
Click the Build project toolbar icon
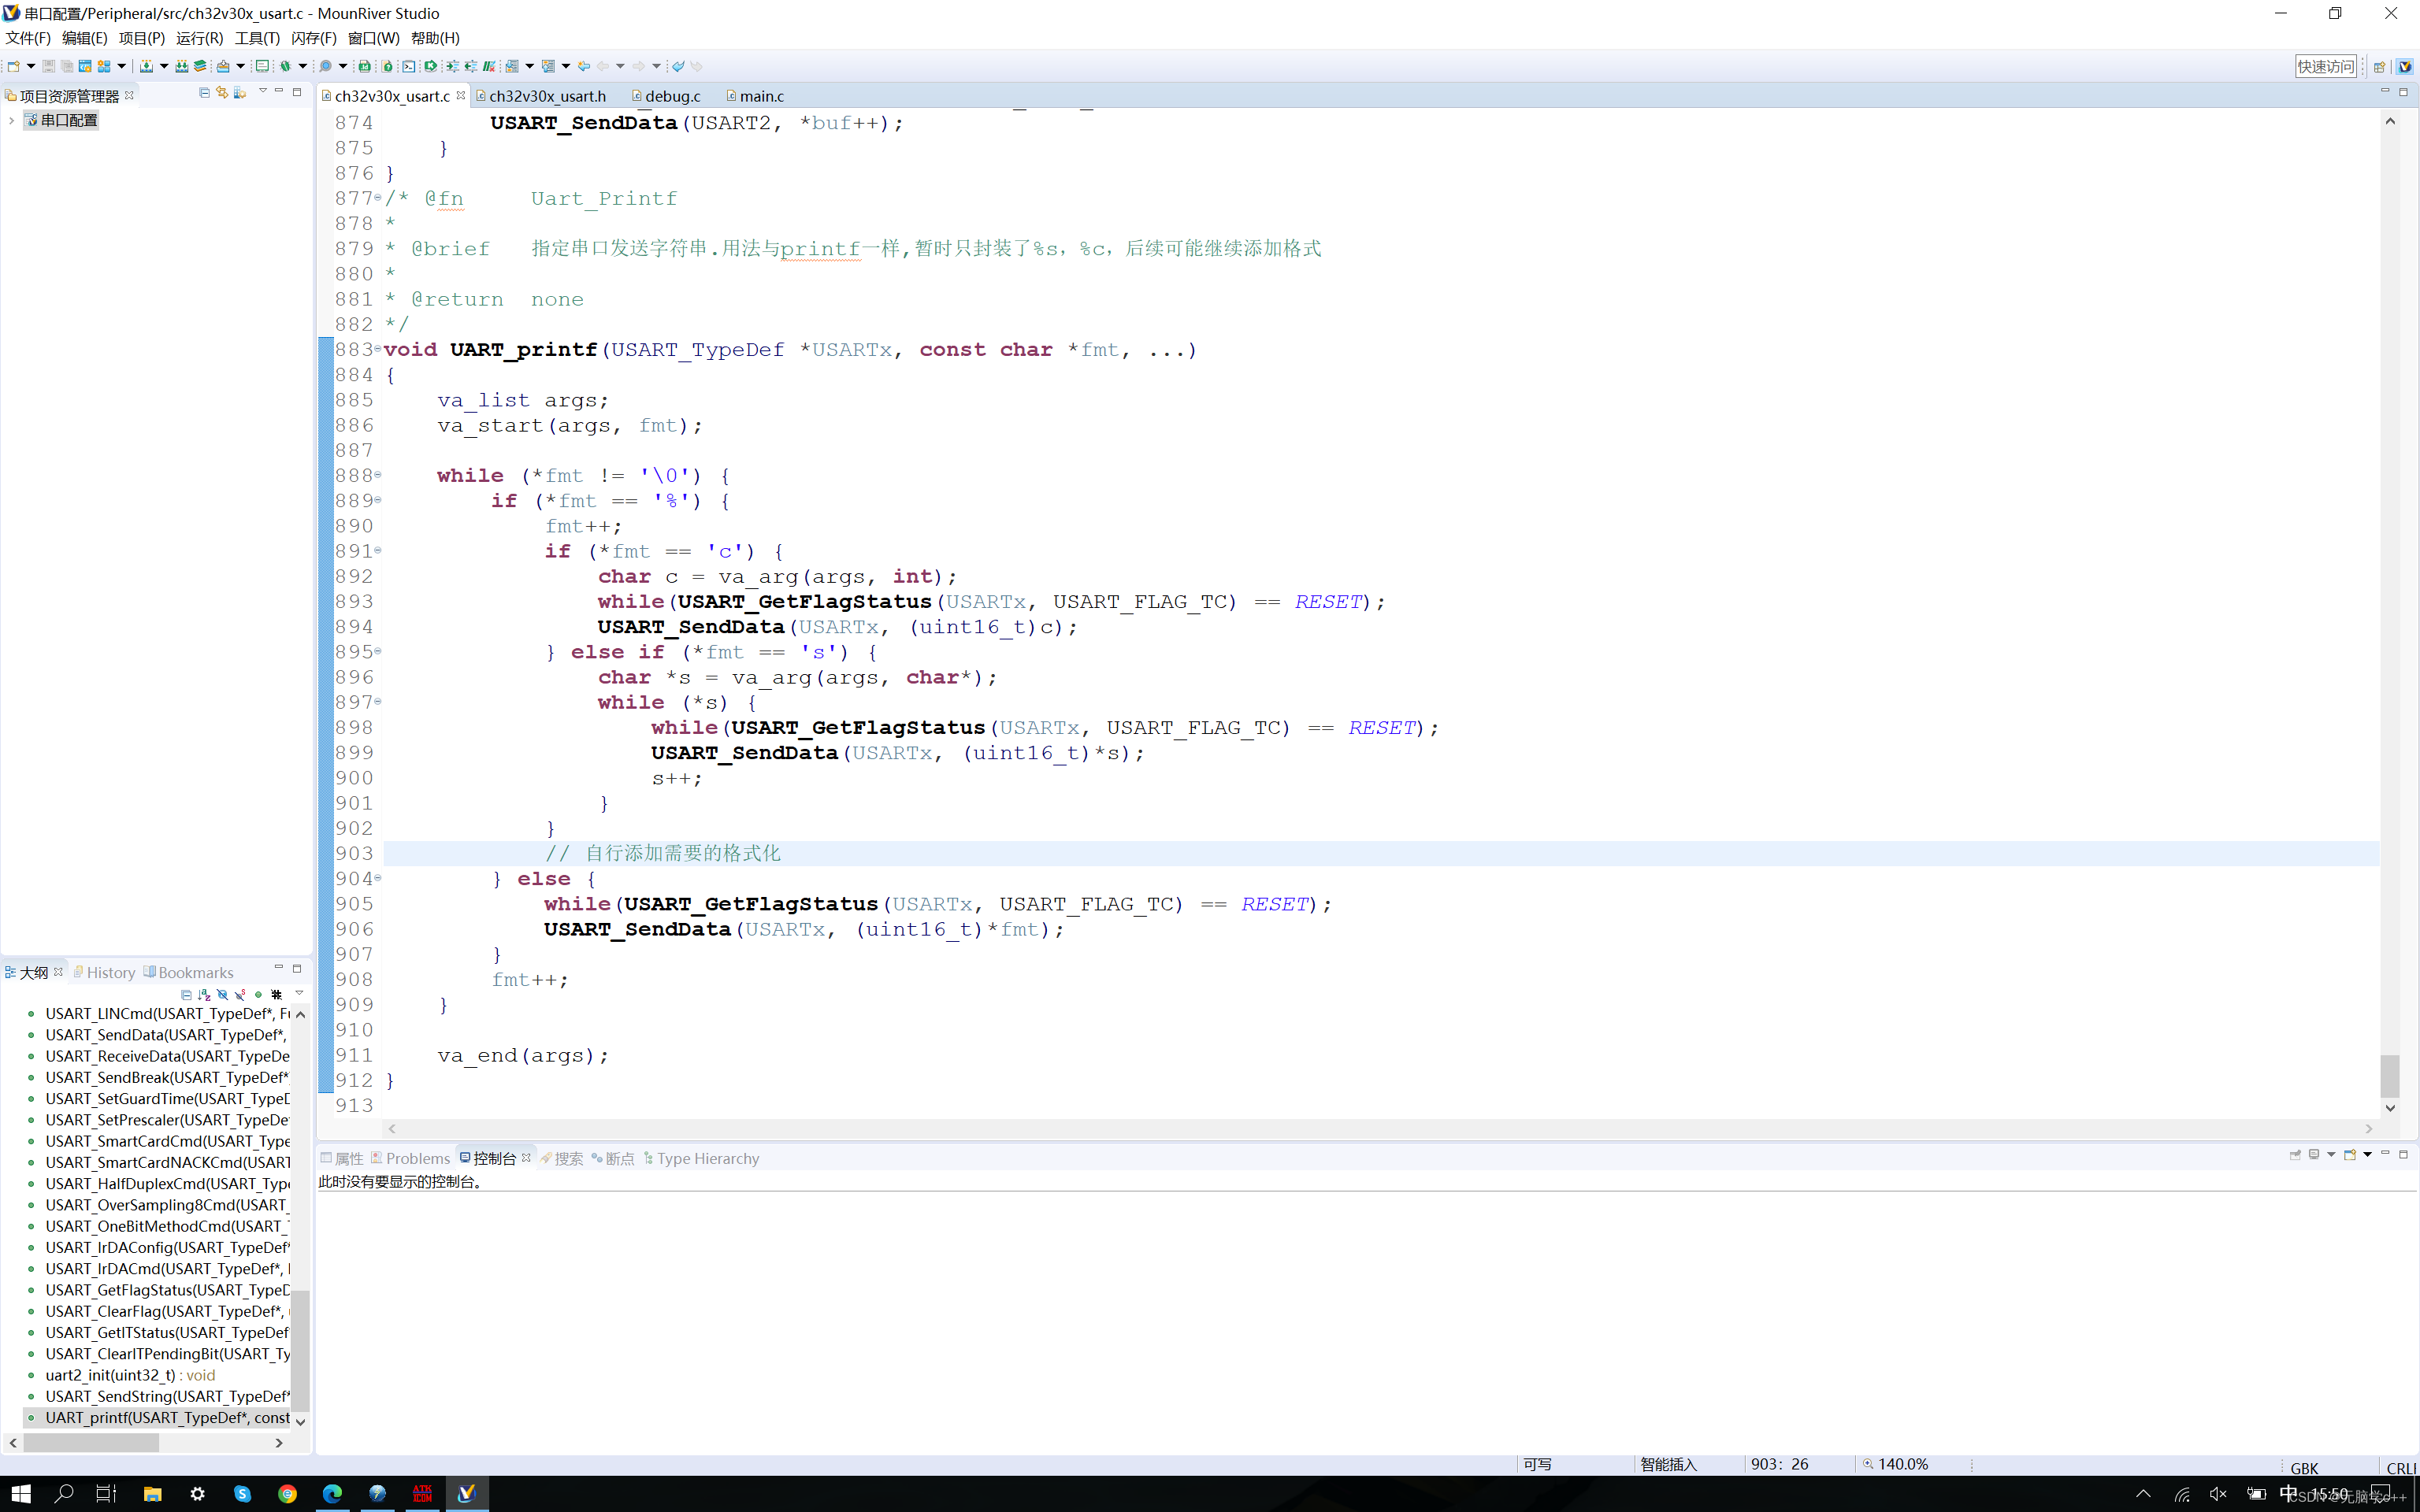pyautogui.click(x=146, y=66)
